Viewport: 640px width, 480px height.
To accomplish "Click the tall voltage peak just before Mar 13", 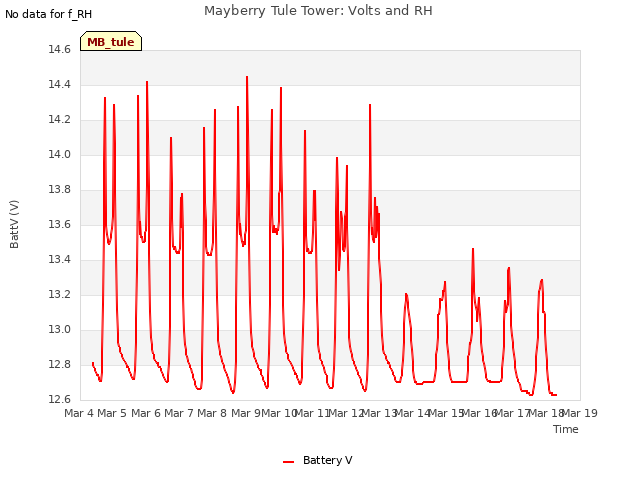I will (x=370, y=105).
